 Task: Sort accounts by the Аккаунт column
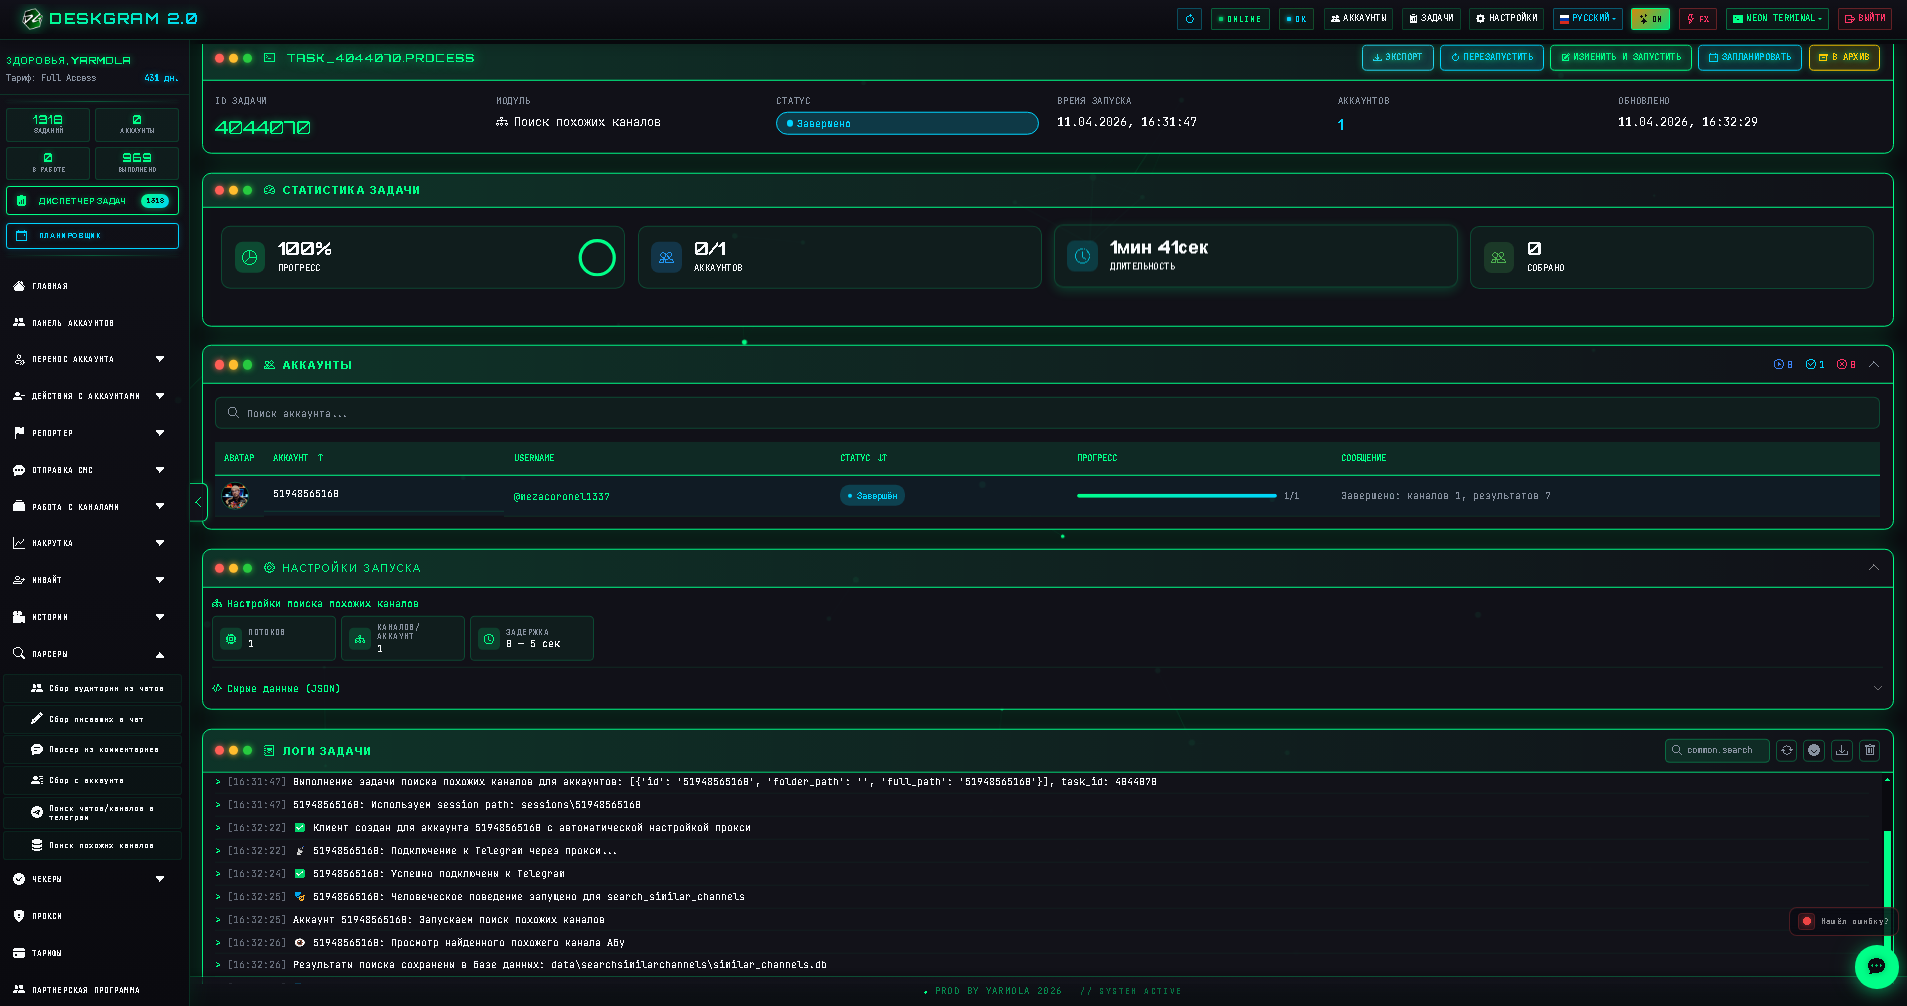298,458
